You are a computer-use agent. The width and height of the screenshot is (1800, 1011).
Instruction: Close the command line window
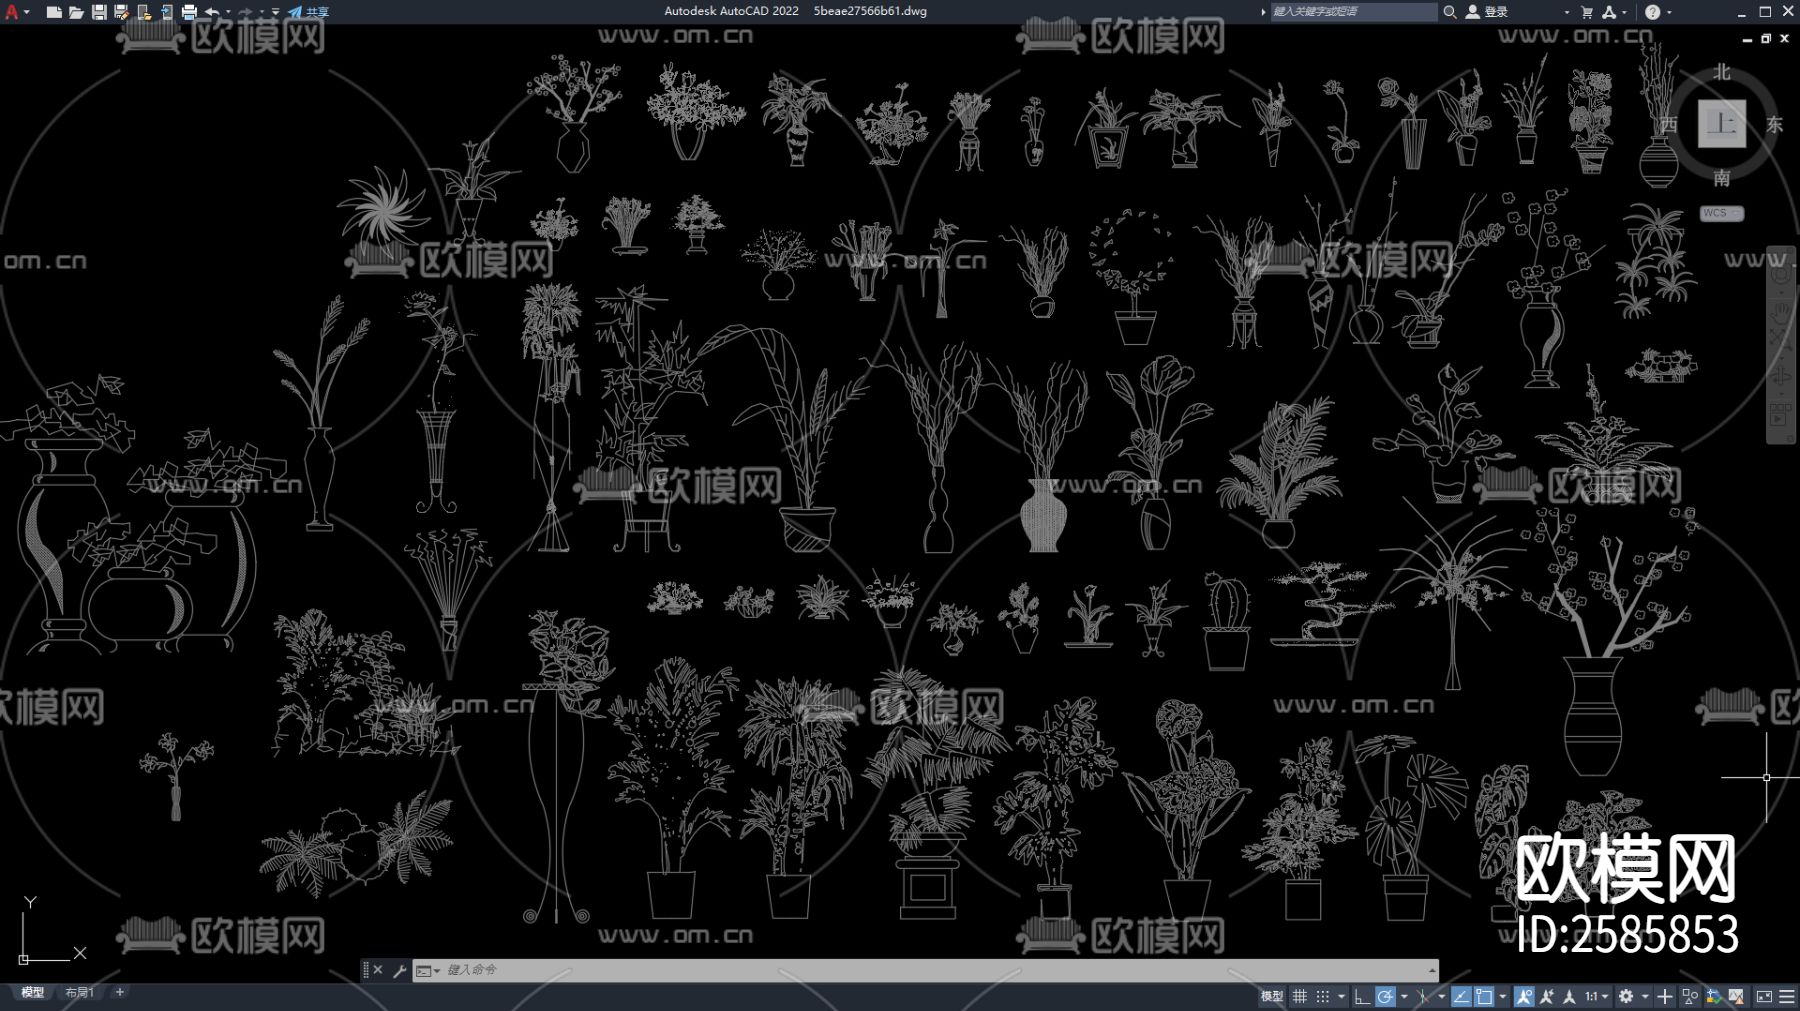click(378, 970)
